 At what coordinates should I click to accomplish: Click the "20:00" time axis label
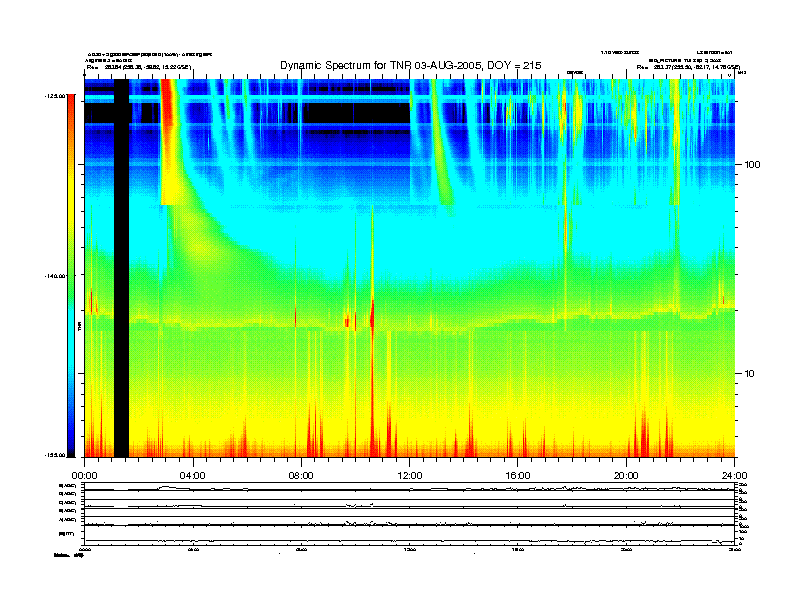pyautogui.click(x=626, y=476)
